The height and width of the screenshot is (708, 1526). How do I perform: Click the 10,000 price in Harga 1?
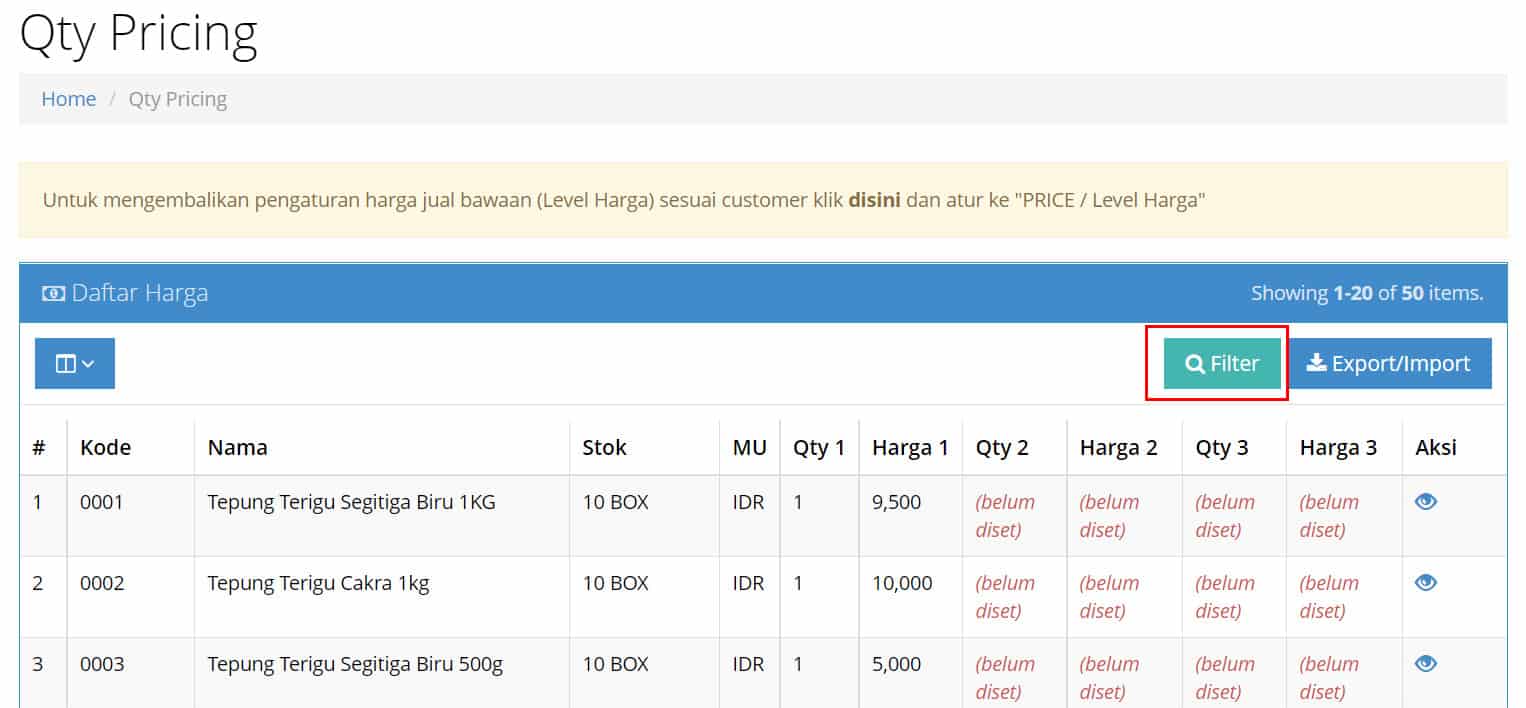coord(902,583)
